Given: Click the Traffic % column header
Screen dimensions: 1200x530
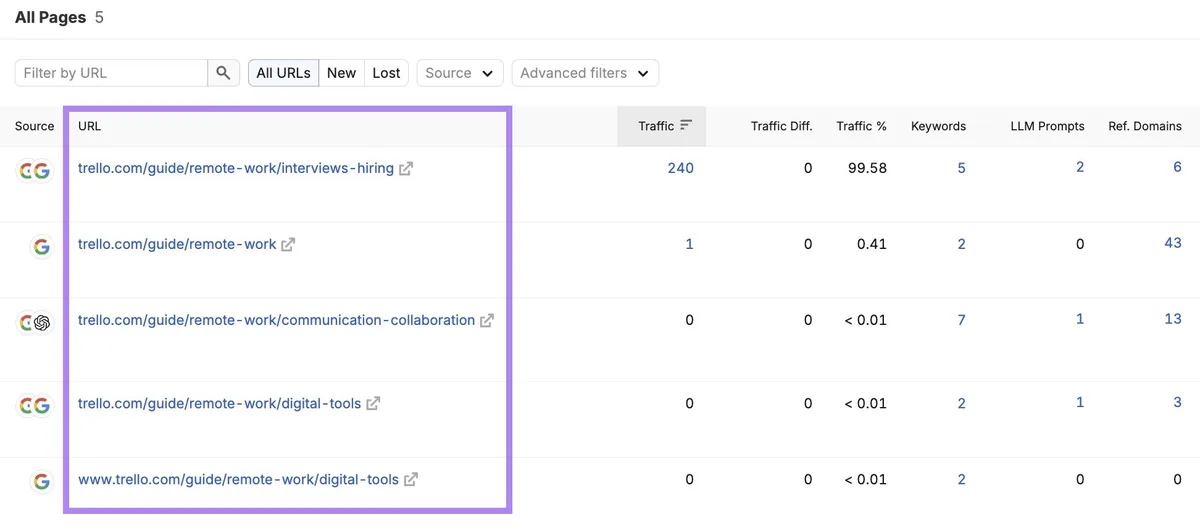Looking at the screenshot, I should pos(862,126).
